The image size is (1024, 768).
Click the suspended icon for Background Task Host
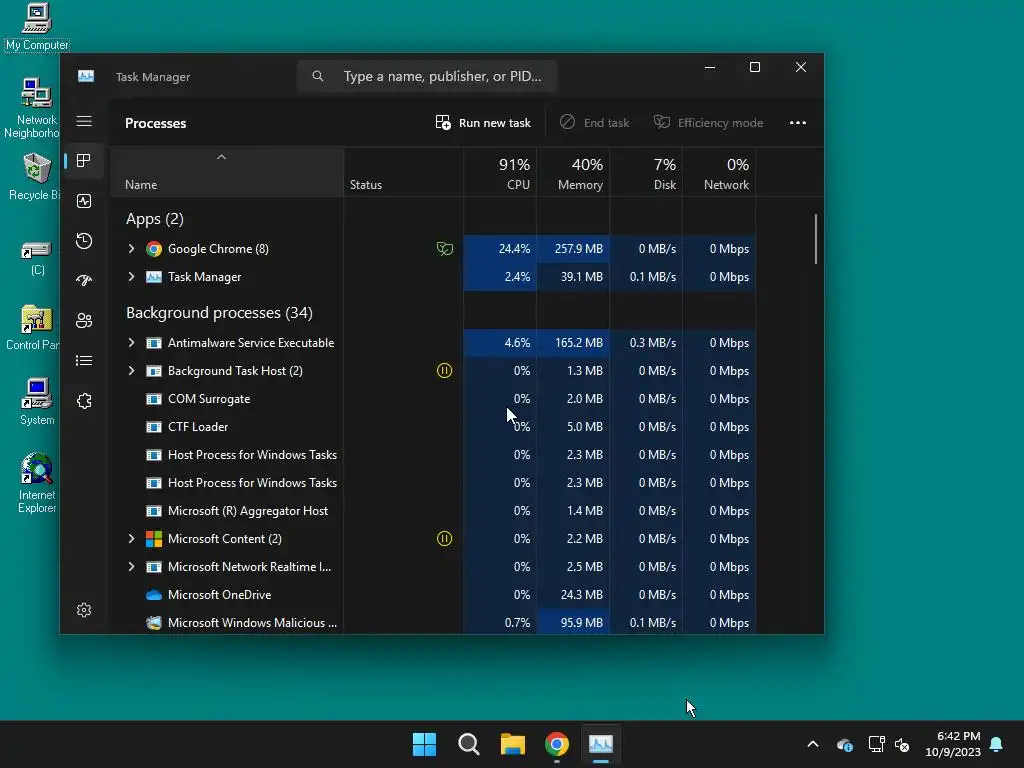(444, 371)
